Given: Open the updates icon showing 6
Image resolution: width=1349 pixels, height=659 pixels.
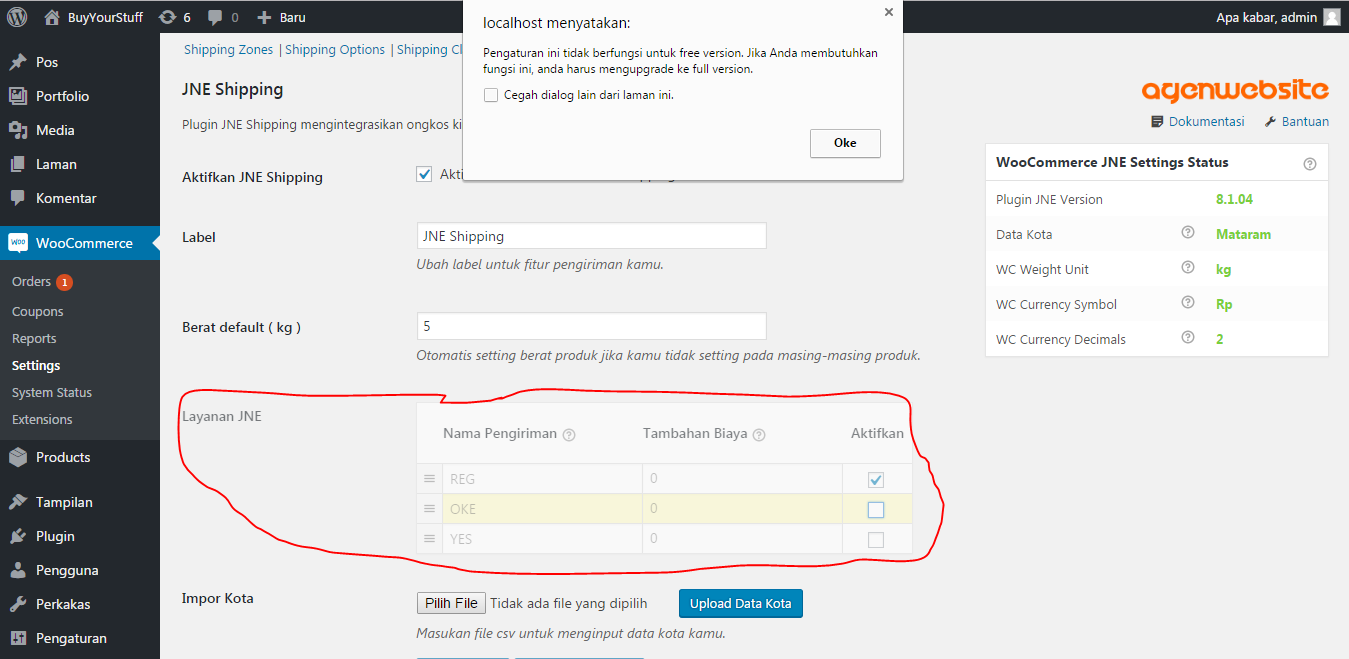Looking at the screenshot, I should tap(169, 17).
